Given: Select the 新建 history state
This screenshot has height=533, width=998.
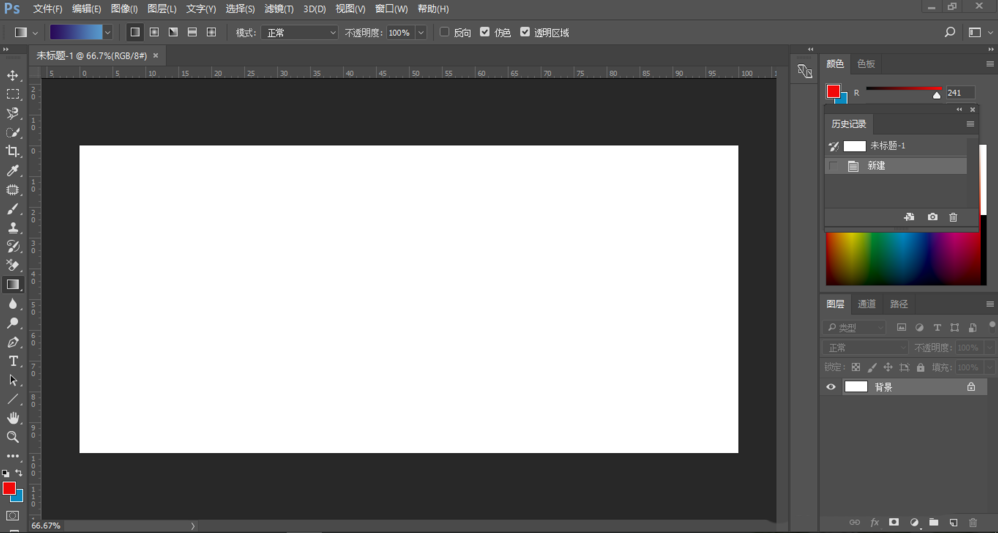Looking at the screenshot, I should [876, 166].
